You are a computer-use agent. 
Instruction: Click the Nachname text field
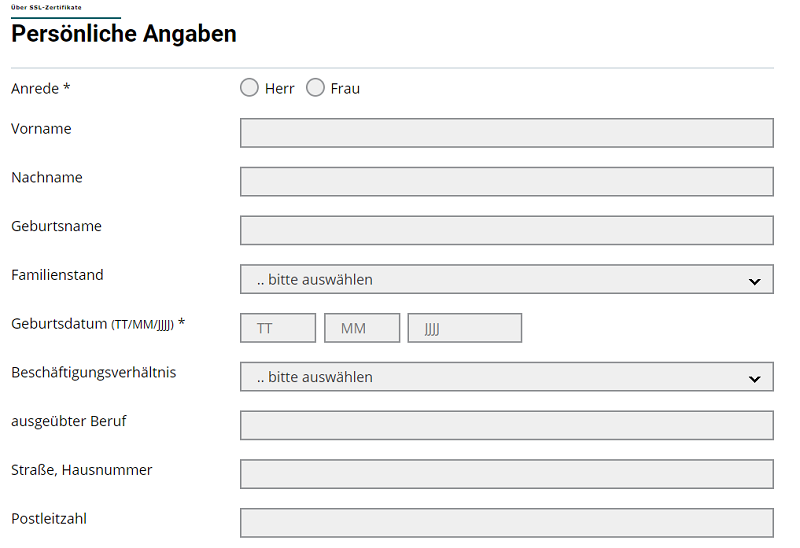coord(507,181)
